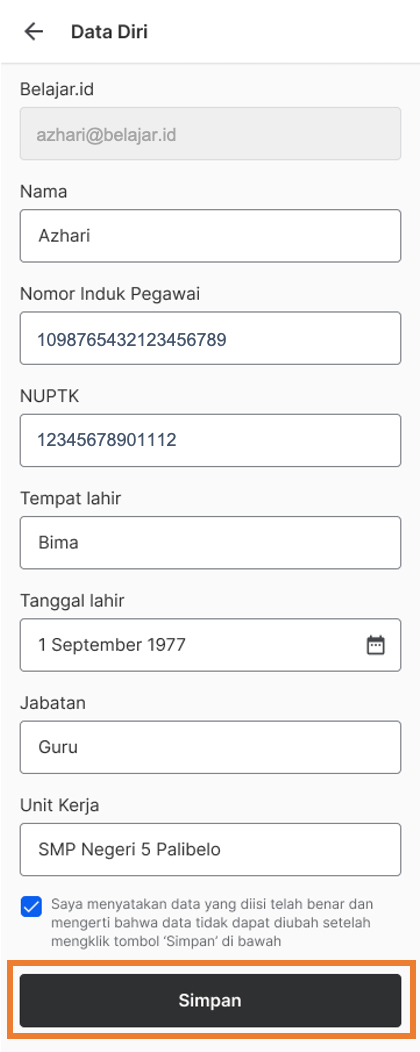Click the Data Diri page title

point(109,32)
